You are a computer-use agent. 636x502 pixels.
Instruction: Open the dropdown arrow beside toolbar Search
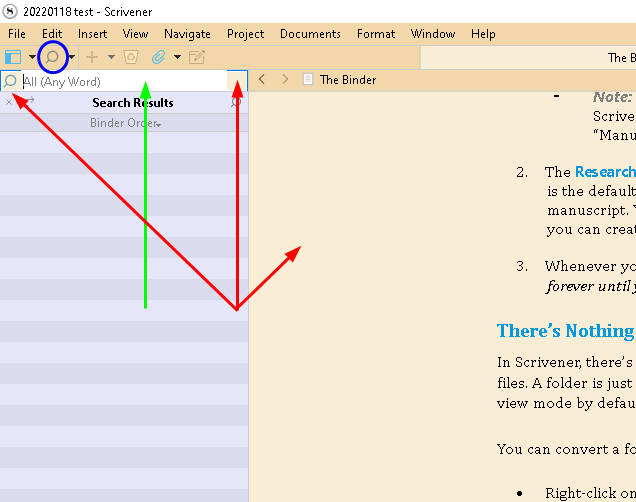pos(71,57)
